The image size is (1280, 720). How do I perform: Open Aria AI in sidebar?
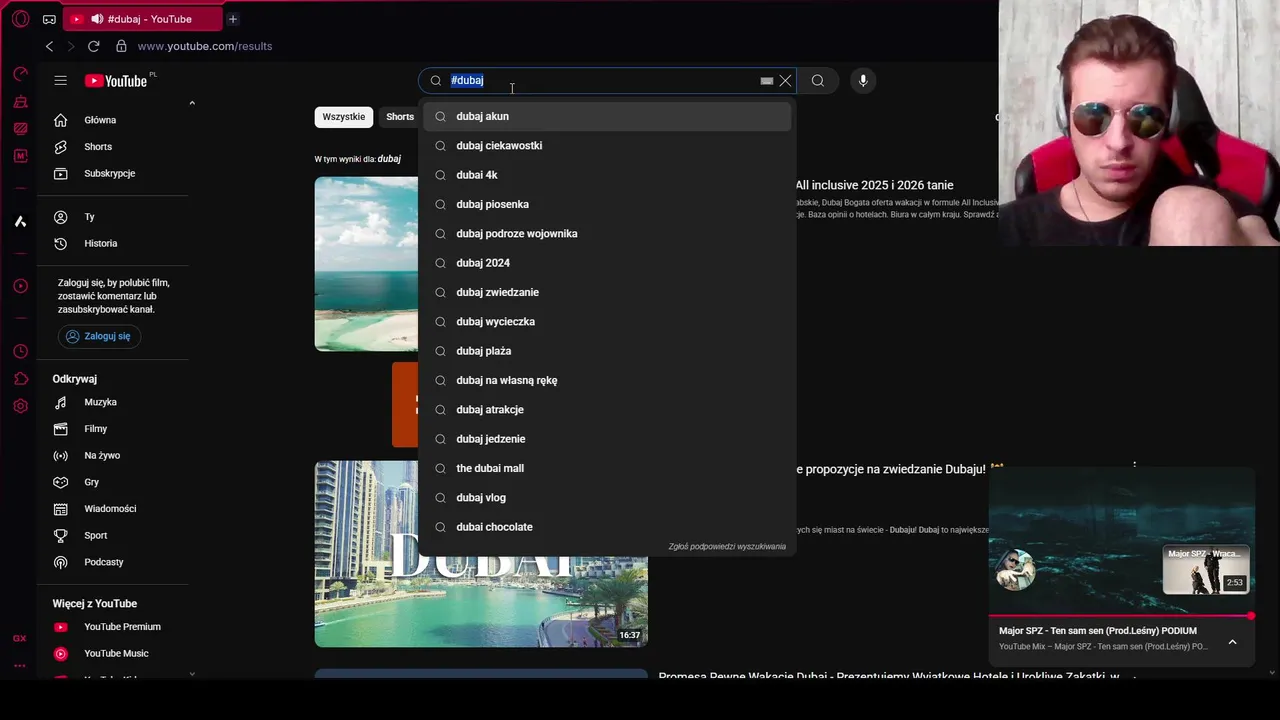tap(20, 221)
